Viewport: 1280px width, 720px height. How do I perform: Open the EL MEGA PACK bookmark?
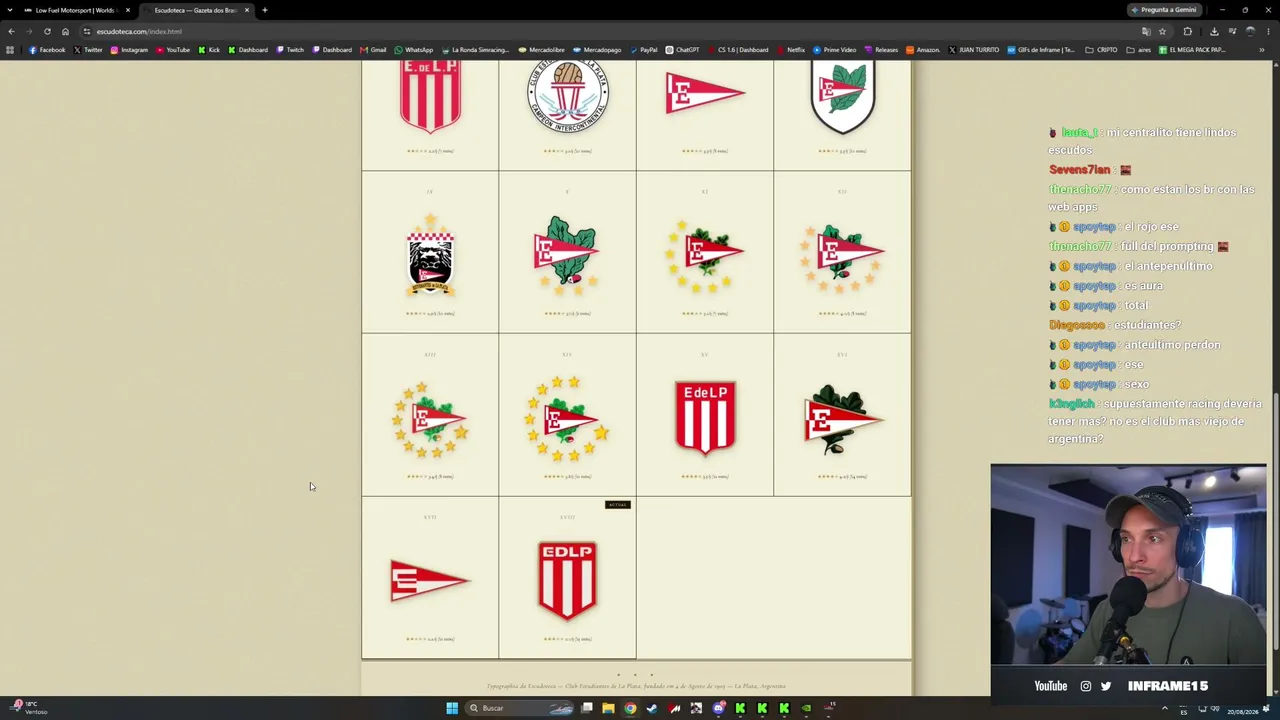pyautogui.click(x=1192, y=50)
